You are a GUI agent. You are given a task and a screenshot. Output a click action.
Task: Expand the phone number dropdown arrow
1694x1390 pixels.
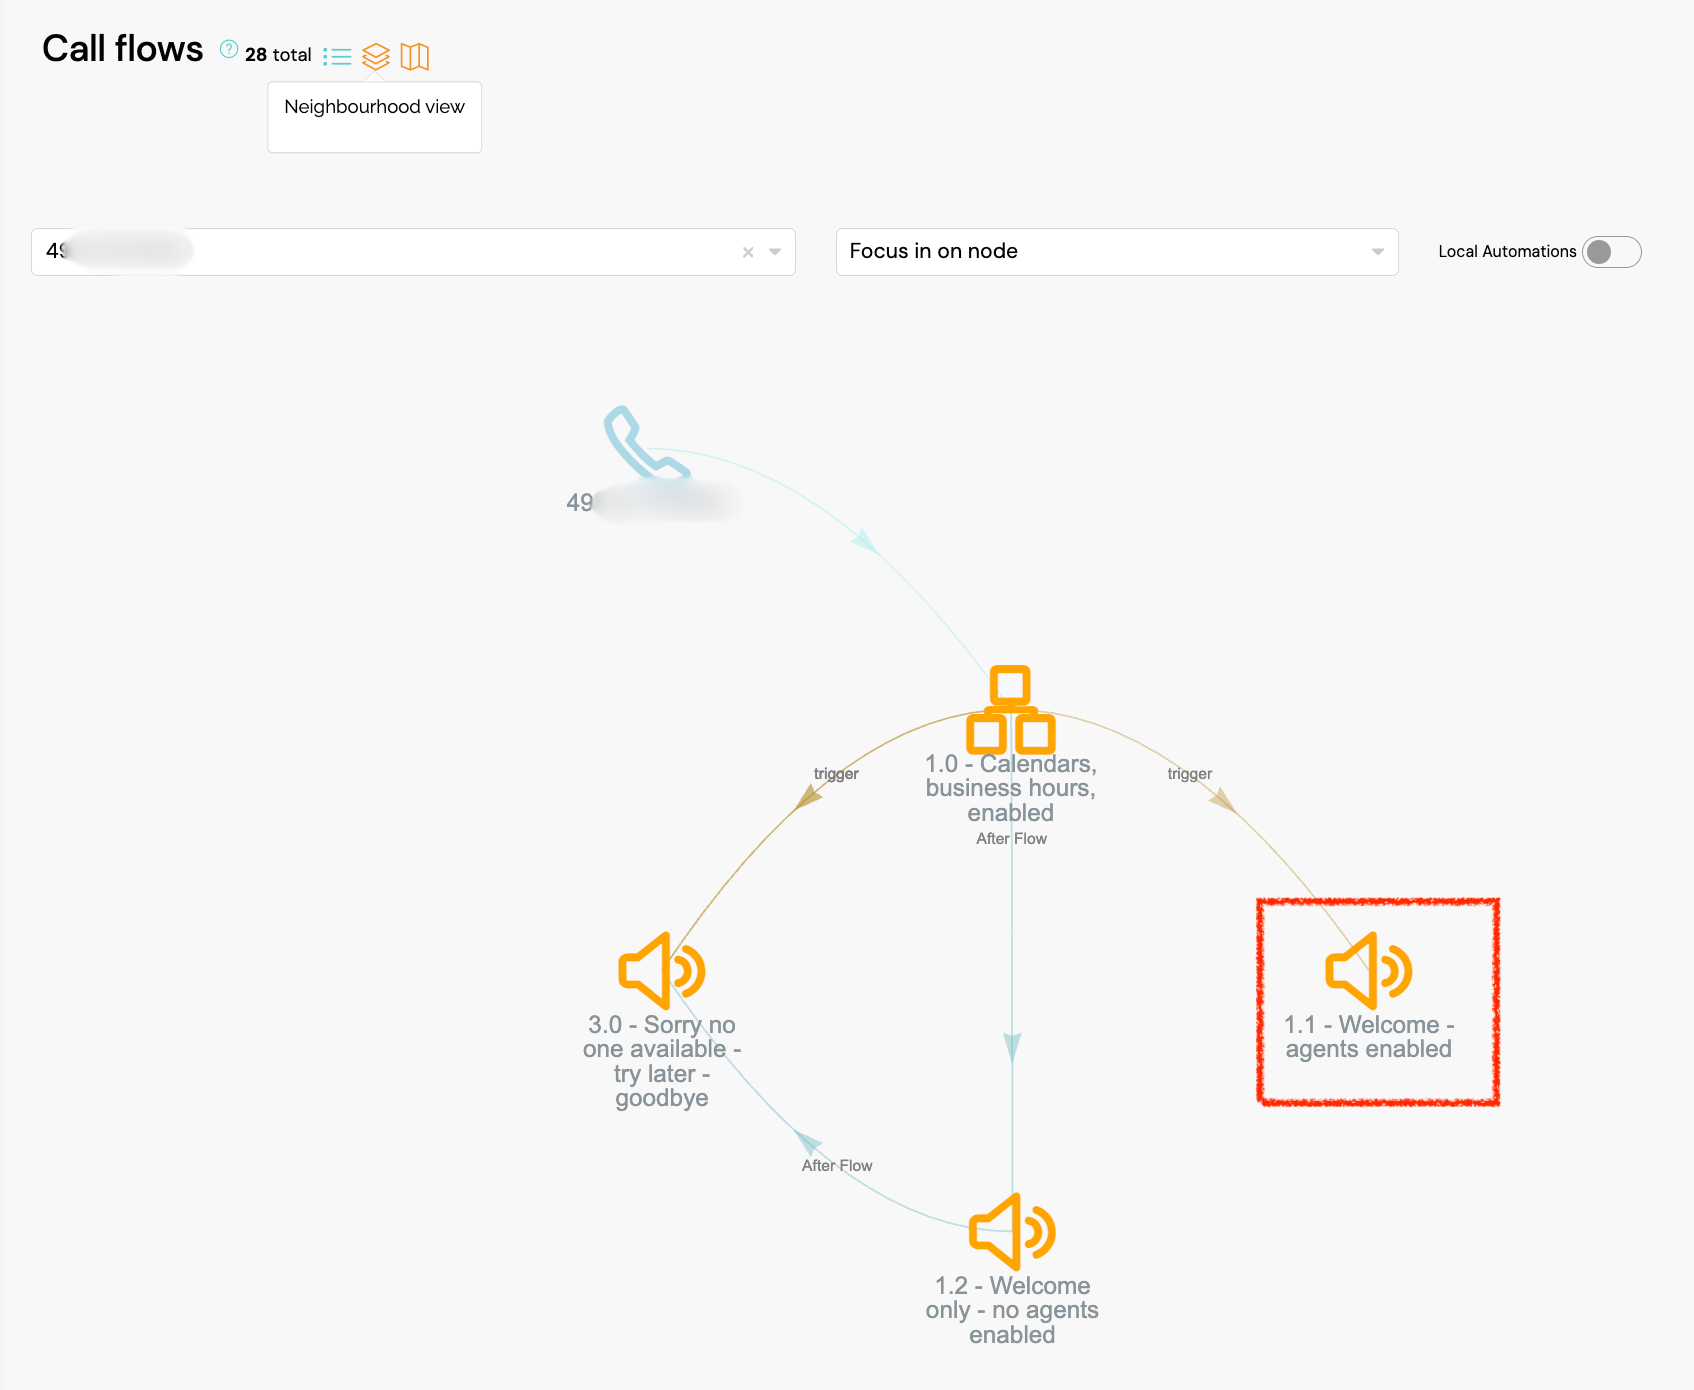click(x=775, y=252)
